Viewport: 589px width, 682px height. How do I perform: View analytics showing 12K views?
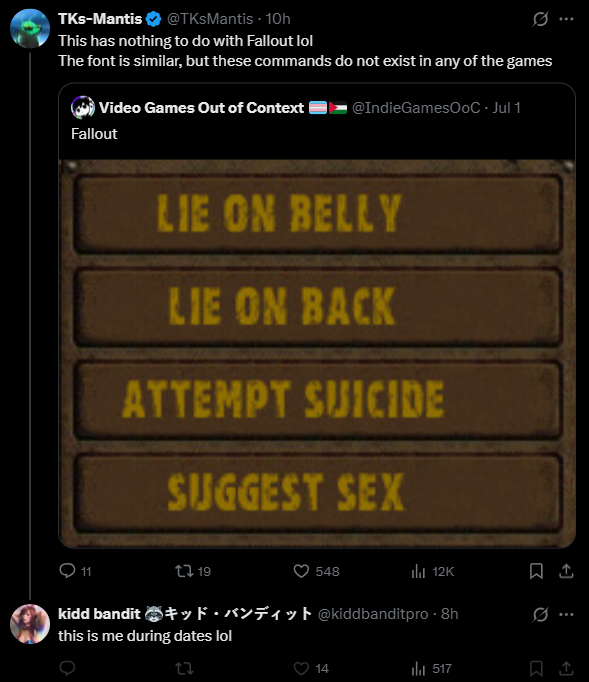pos(432,571)
